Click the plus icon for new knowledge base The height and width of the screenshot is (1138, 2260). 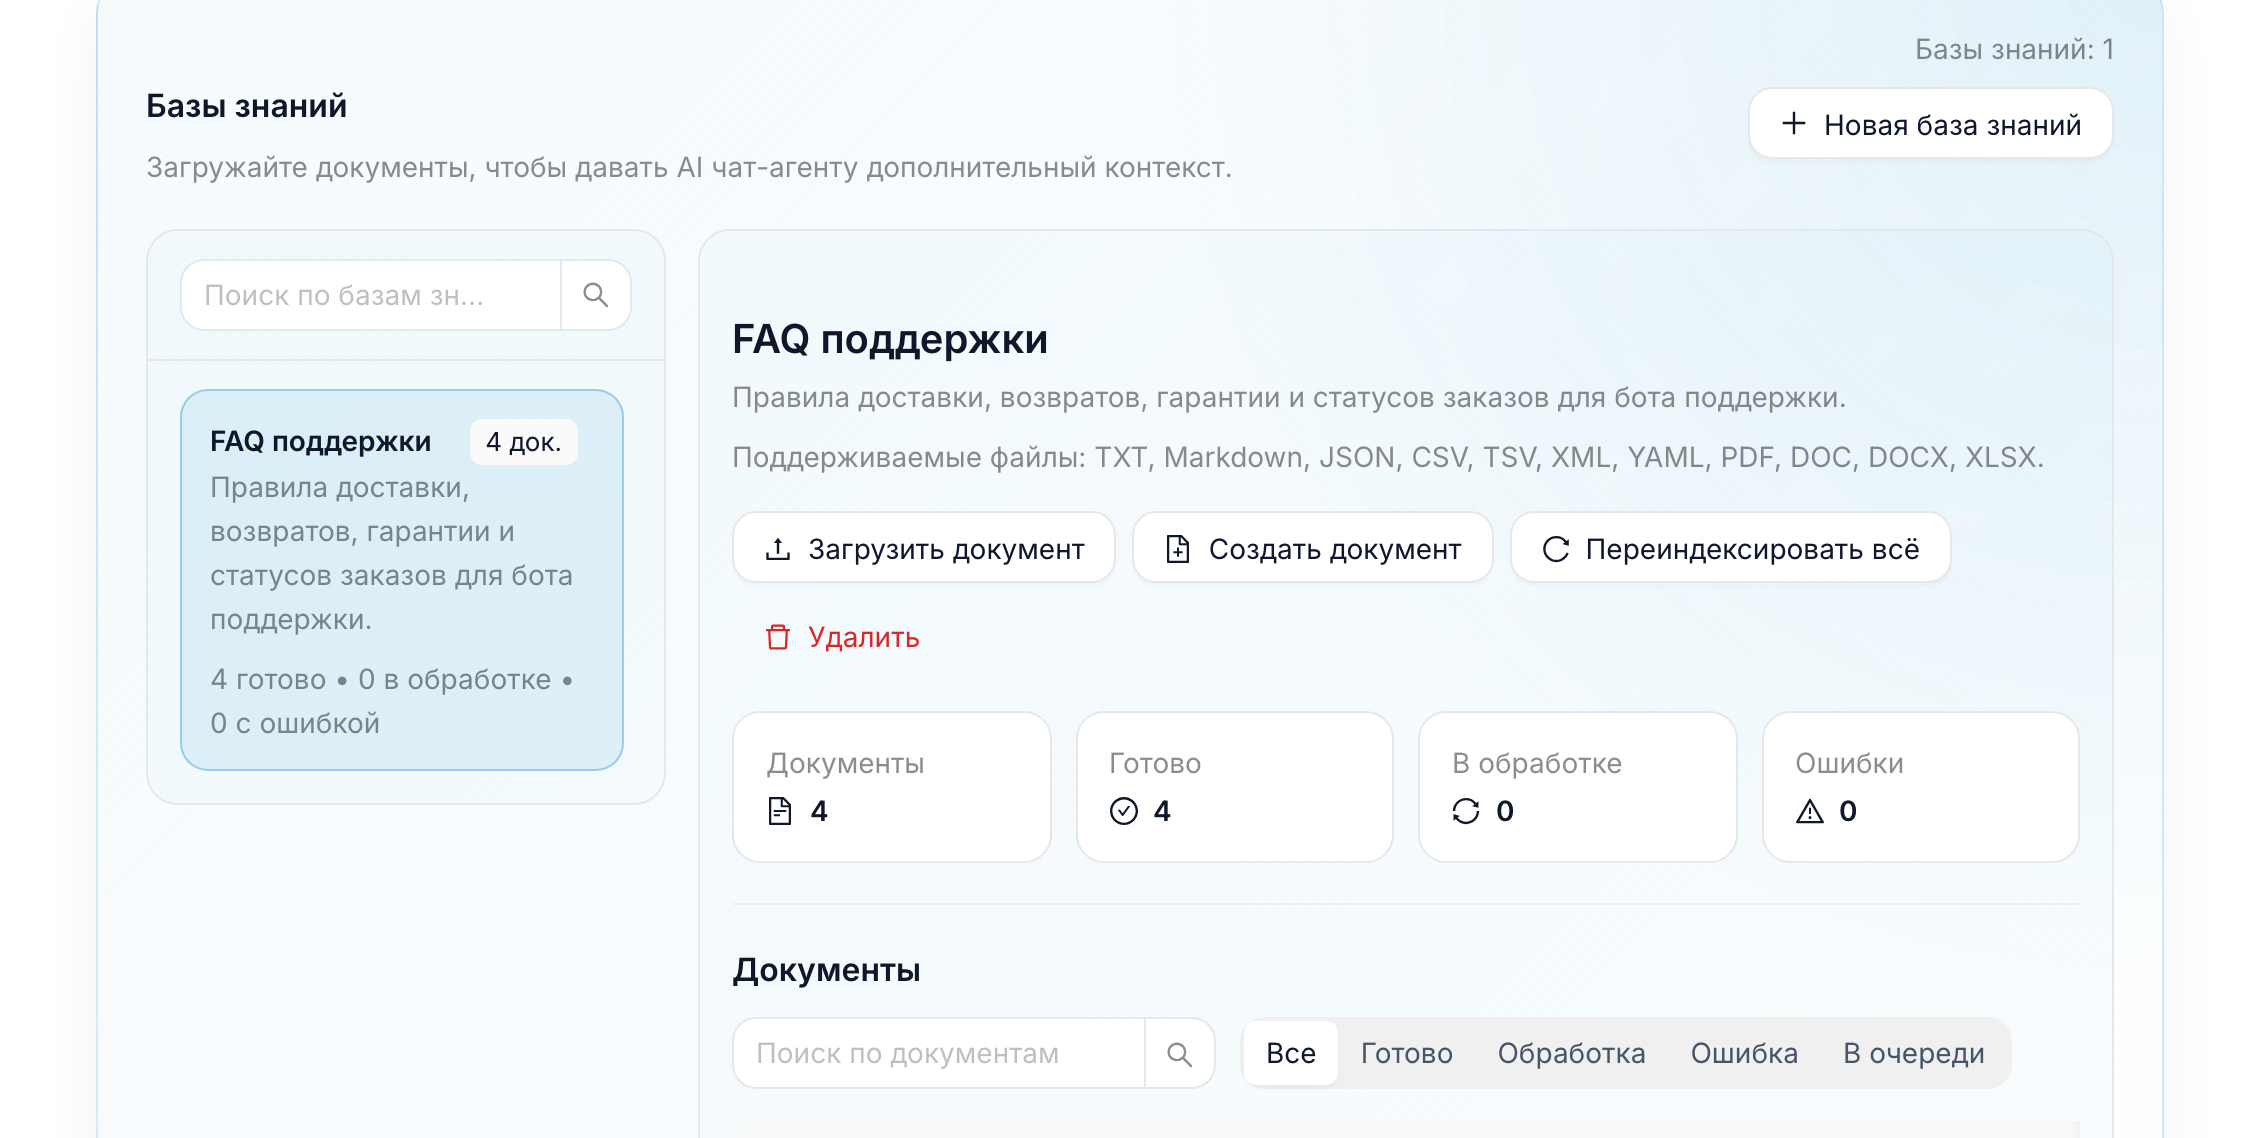pyautogui.click(x=1794, y=123)
